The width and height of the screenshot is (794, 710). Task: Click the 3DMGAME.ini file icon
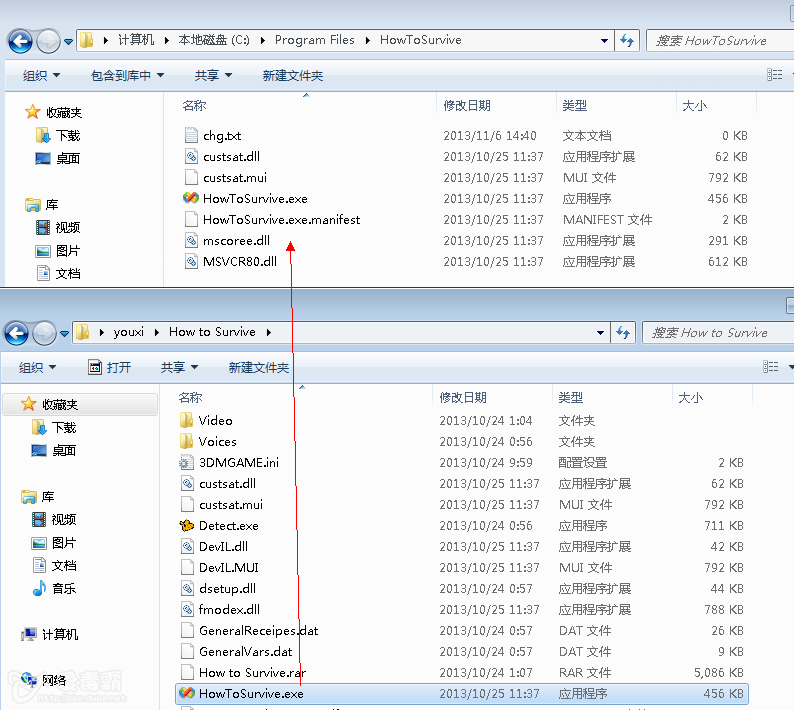click(x=187, y=463)
